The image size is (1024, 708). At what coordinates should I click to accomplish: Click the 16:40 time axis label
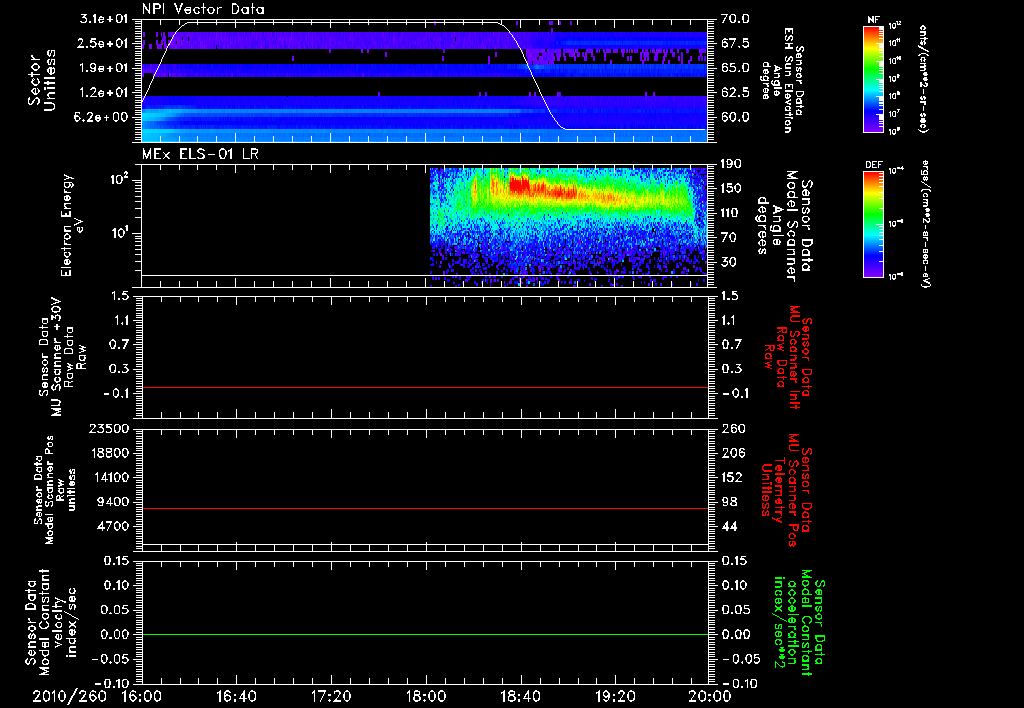pyautogui.click(x=236, y=696)
